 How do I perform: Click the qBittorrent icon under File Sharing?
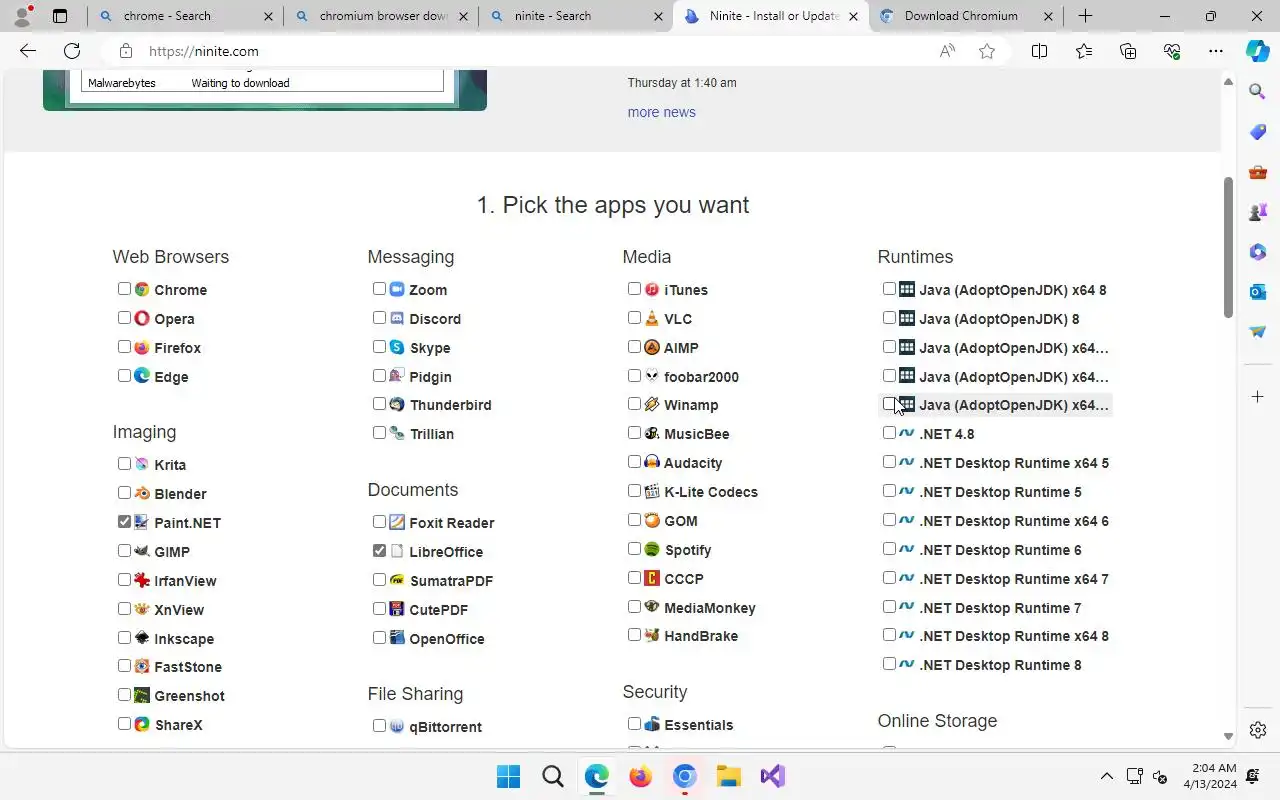click(397, 726)
